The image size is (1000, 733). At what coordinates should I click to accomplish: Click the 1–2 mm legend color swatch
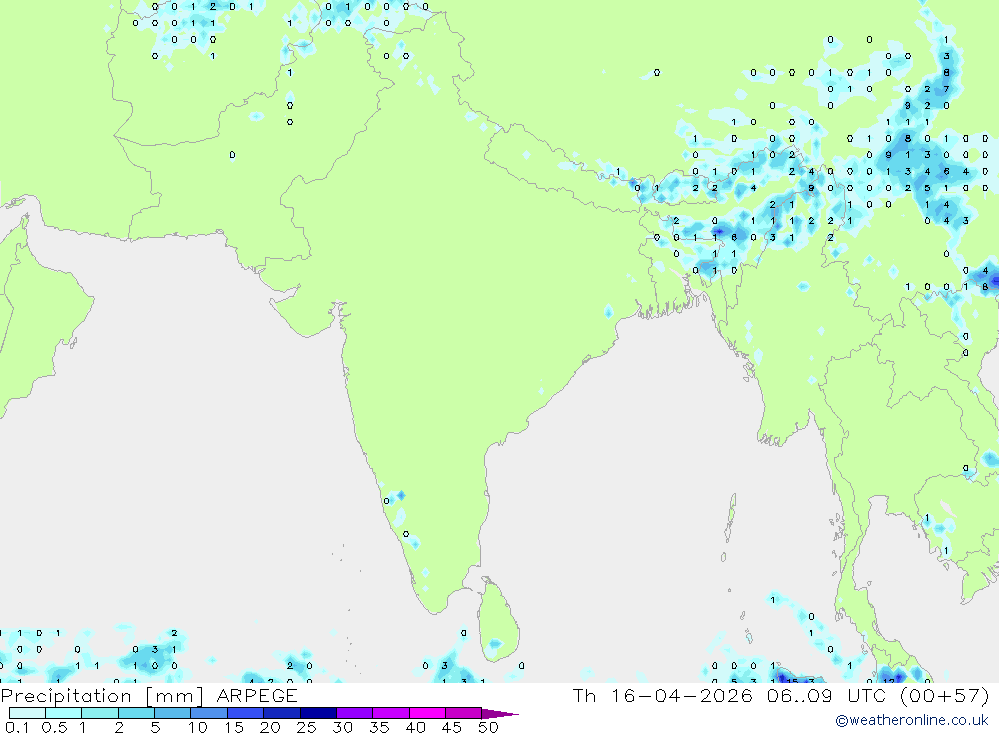click(100, 713)
